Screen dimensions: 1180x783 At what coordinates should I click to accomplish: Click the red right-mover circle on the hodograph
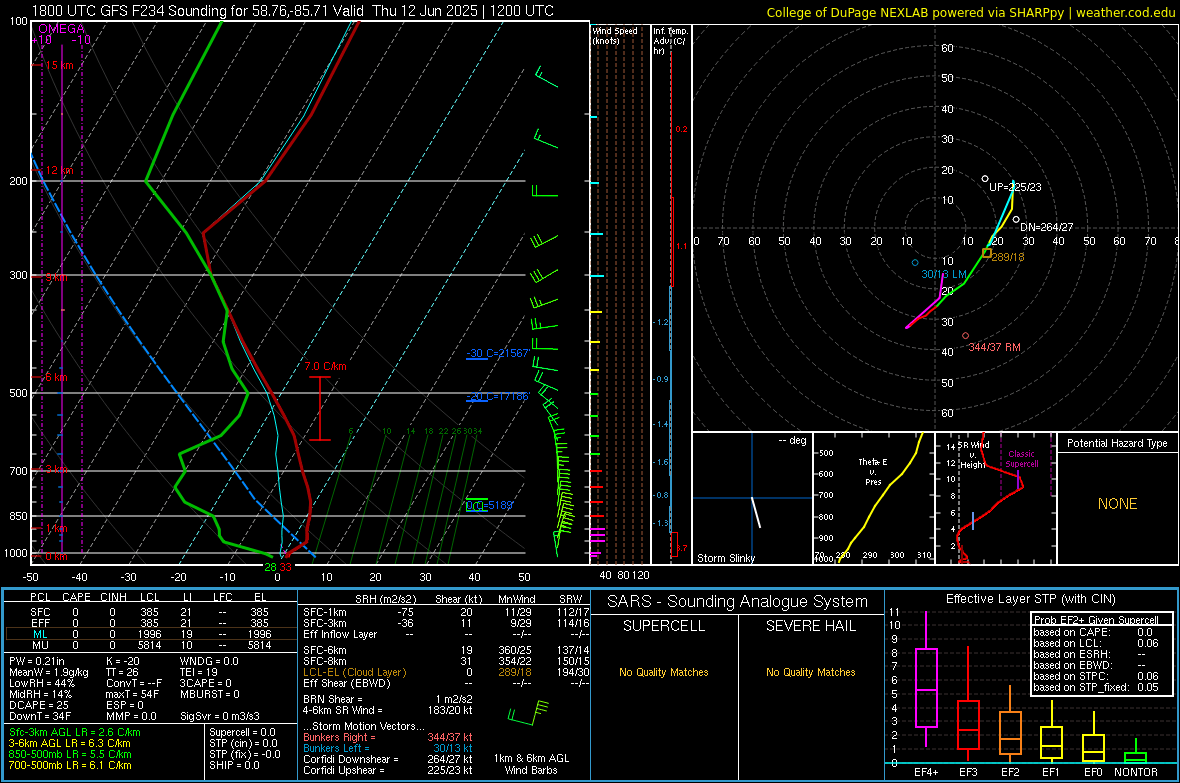click(966, 336)
